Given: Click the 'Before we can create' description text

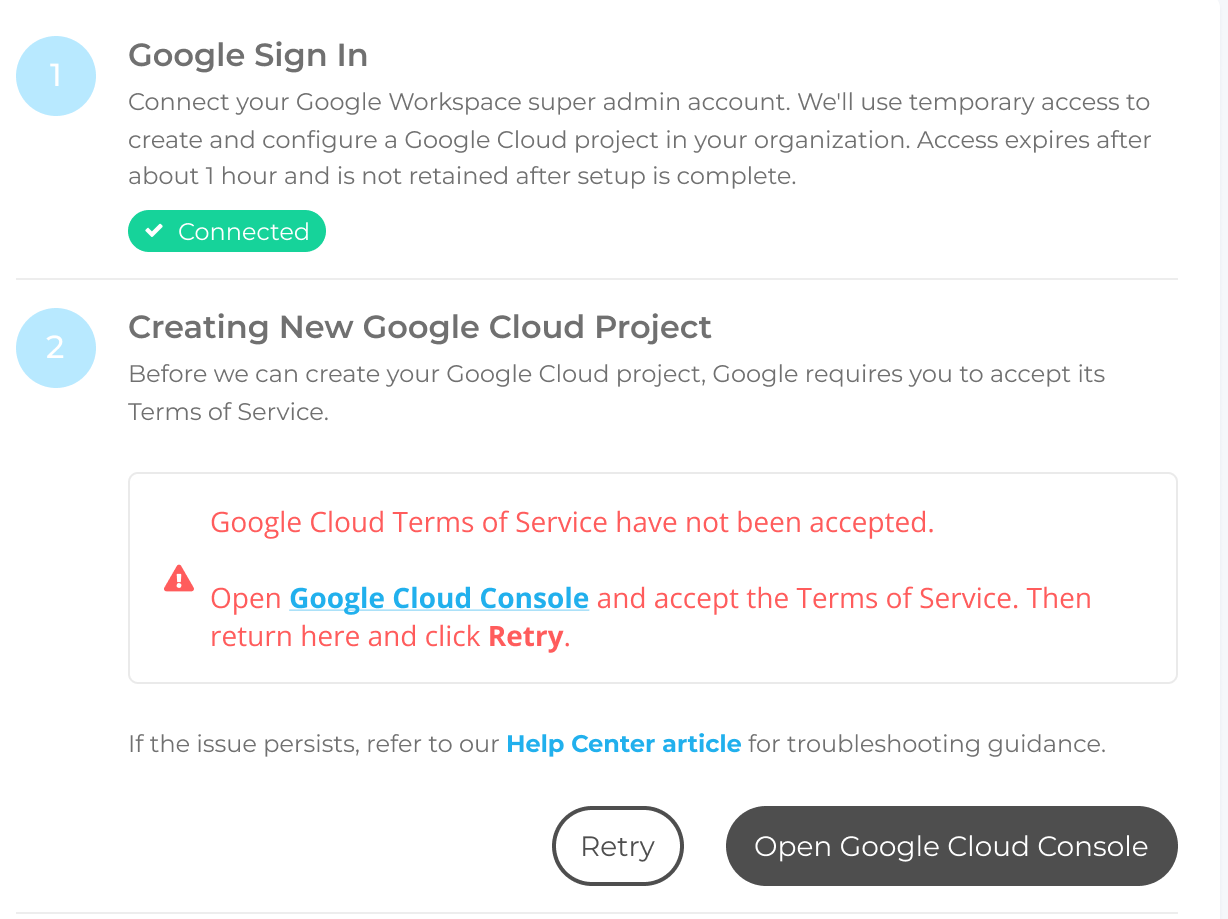Looking at the screenshot, I should click(x=617, y=393).
